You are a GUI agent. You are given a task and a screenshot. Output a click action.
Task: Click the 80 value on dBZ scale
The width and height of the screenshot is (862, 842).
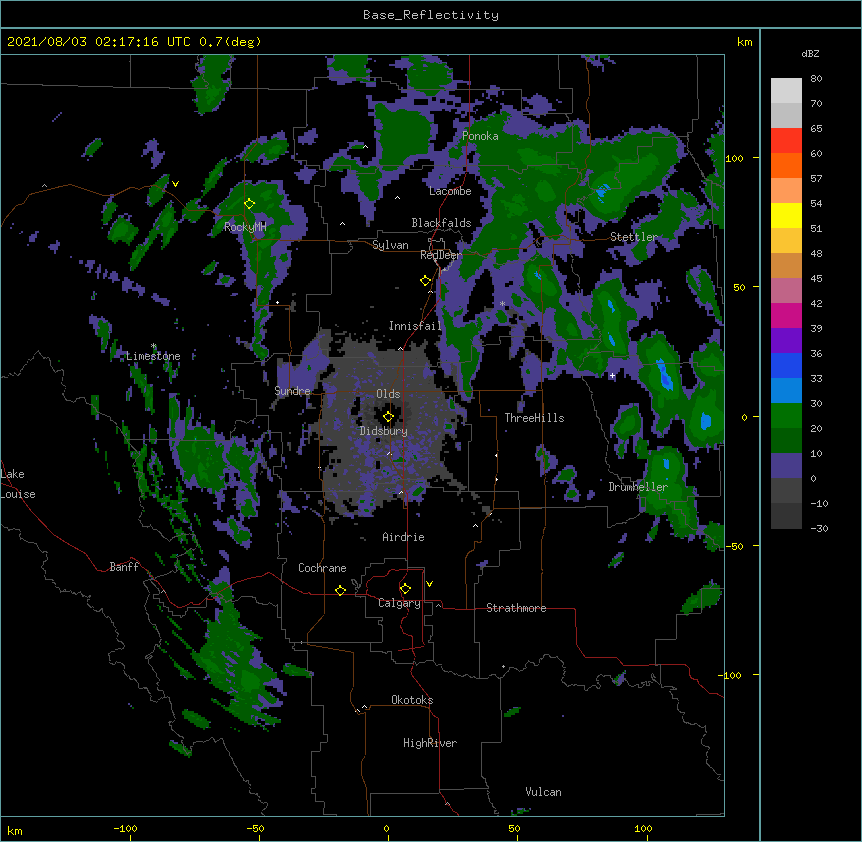coord(816,79)
